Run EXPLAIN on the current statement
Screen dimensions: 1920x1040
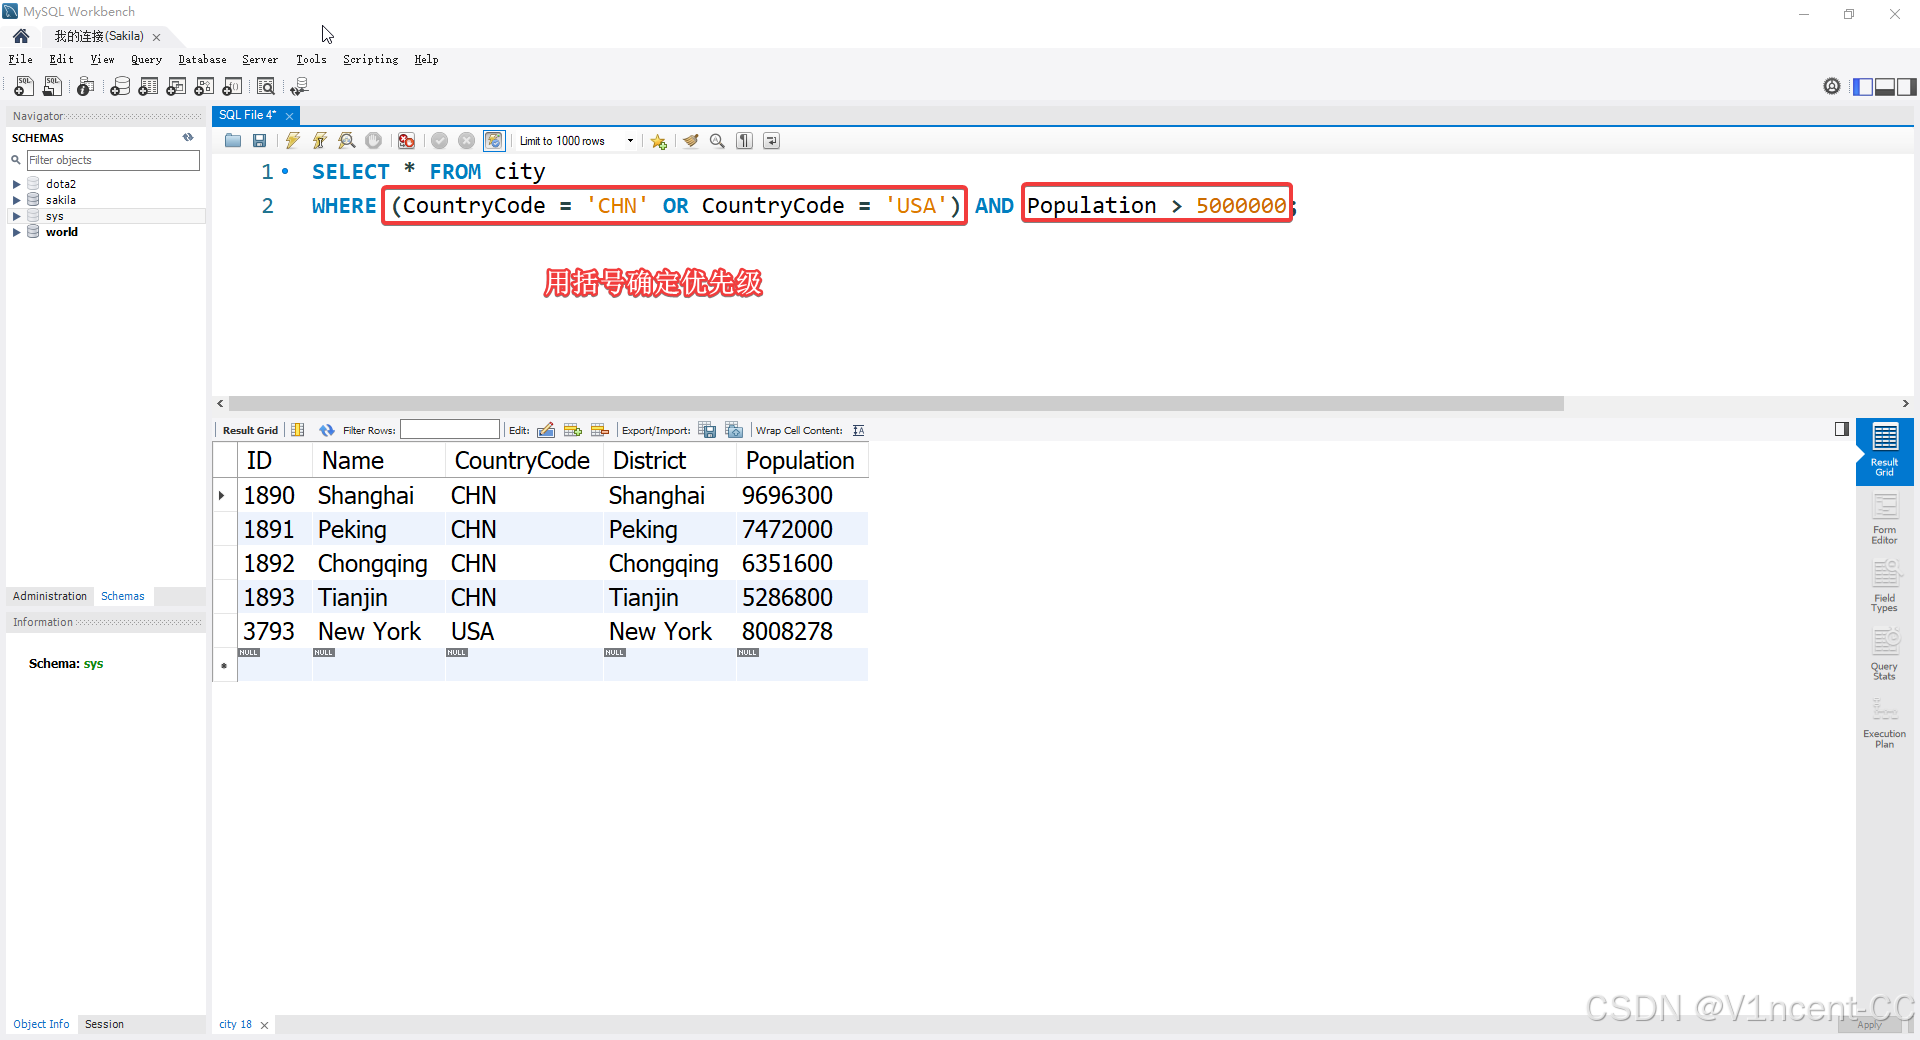pos(347,141)
